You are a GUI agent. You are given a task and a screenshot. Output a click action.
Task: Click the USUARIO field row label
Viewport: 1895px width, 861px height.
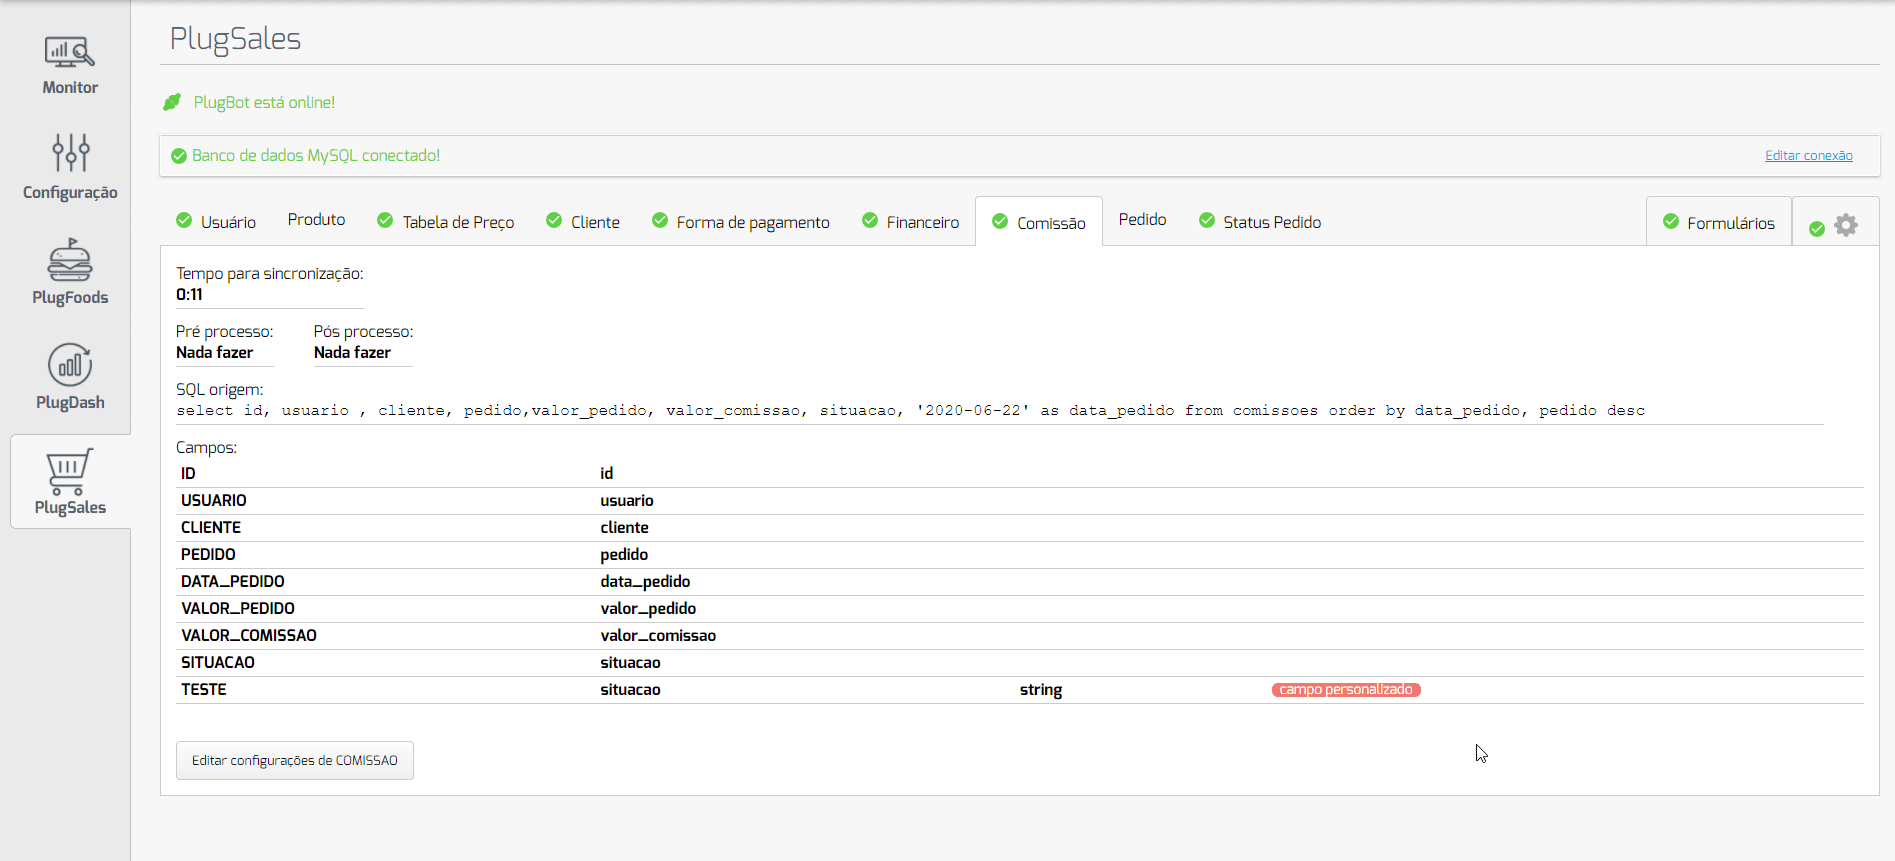(214, 501)
